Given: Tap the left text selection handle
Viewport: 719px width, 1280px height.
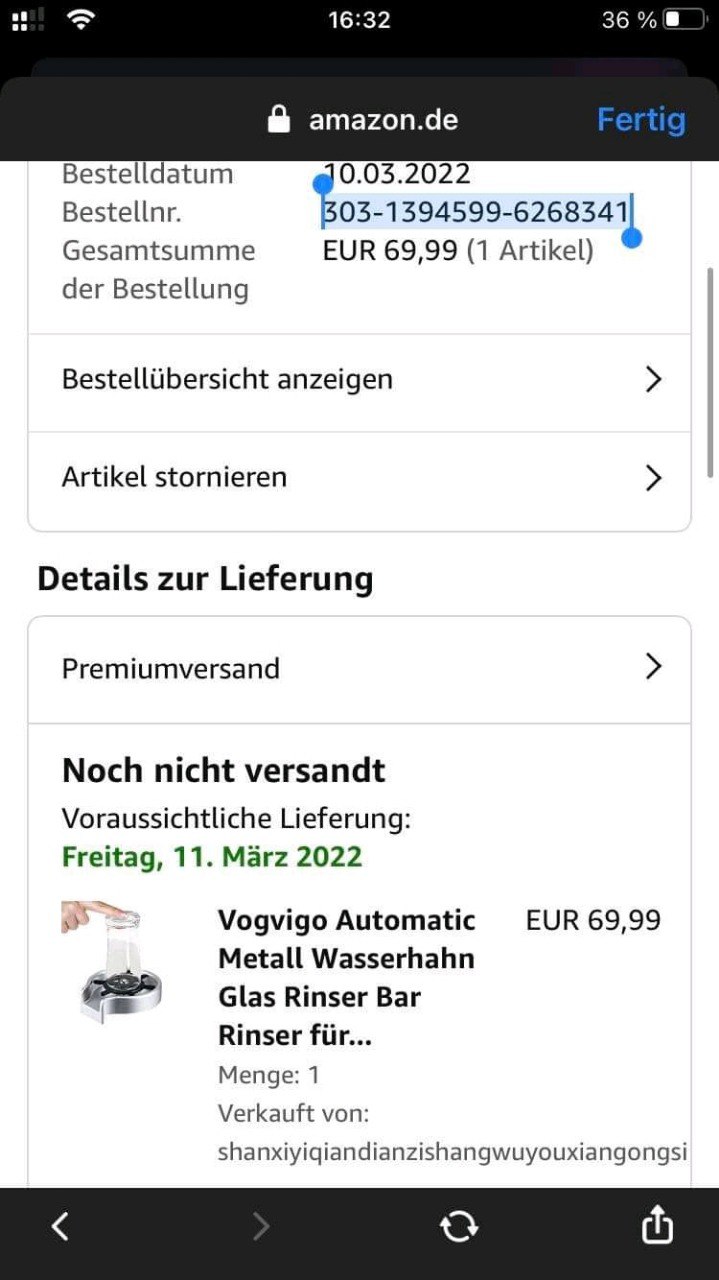Looking at the screenshot, I should coord(322,184).
